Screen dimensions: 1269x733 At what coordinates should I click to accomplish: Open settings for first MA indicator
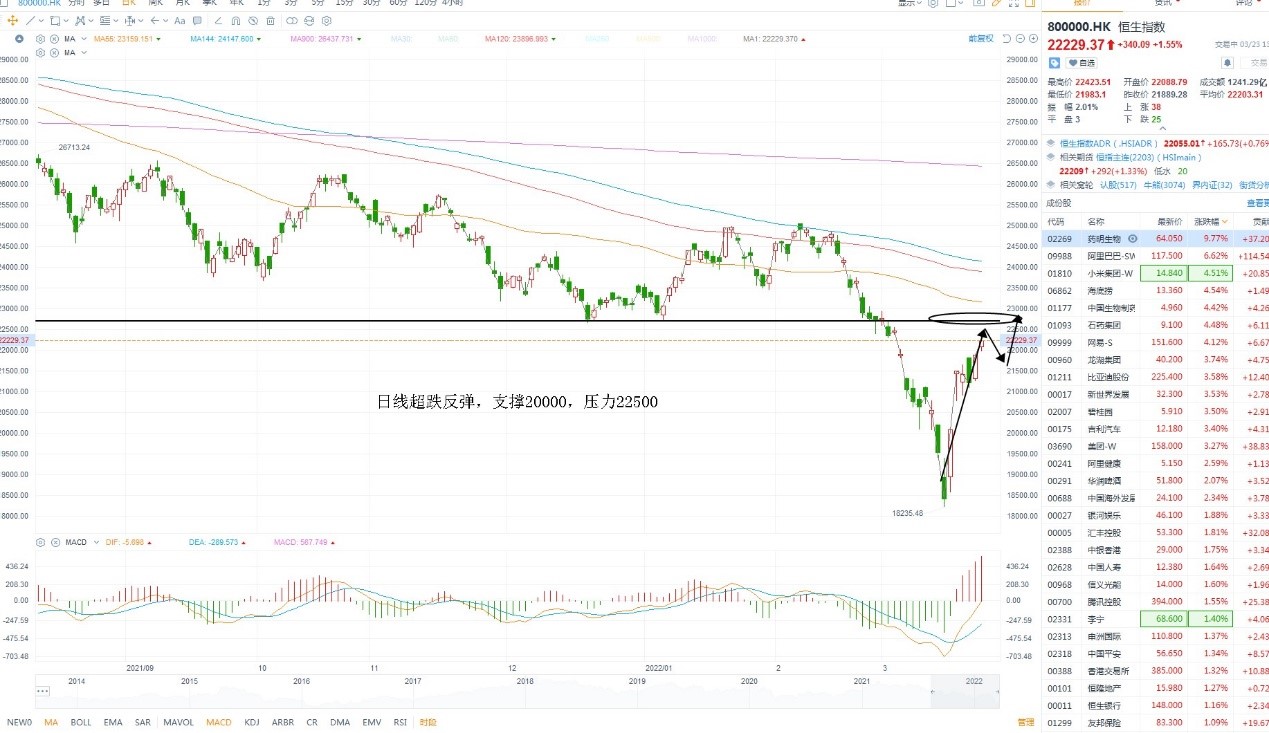click(x=40, y=39)
